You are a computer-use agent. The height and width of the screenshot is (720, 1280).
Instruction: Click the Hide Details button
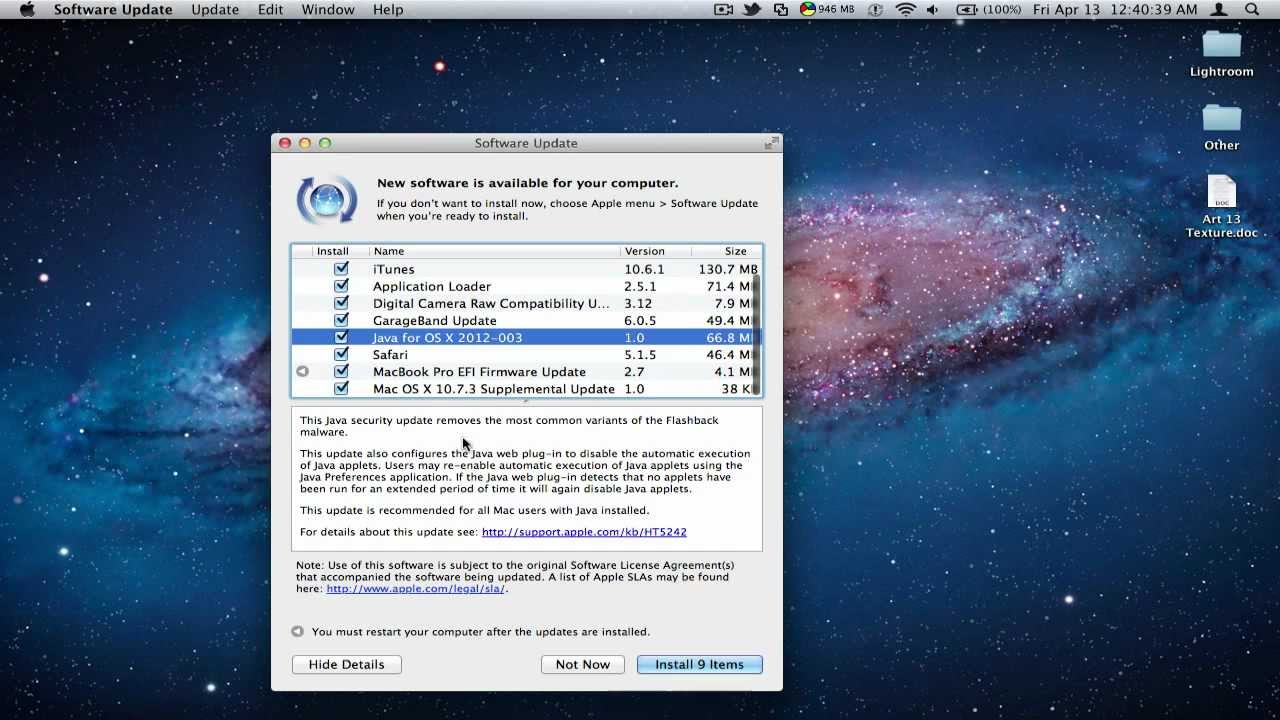click(346, 664)
